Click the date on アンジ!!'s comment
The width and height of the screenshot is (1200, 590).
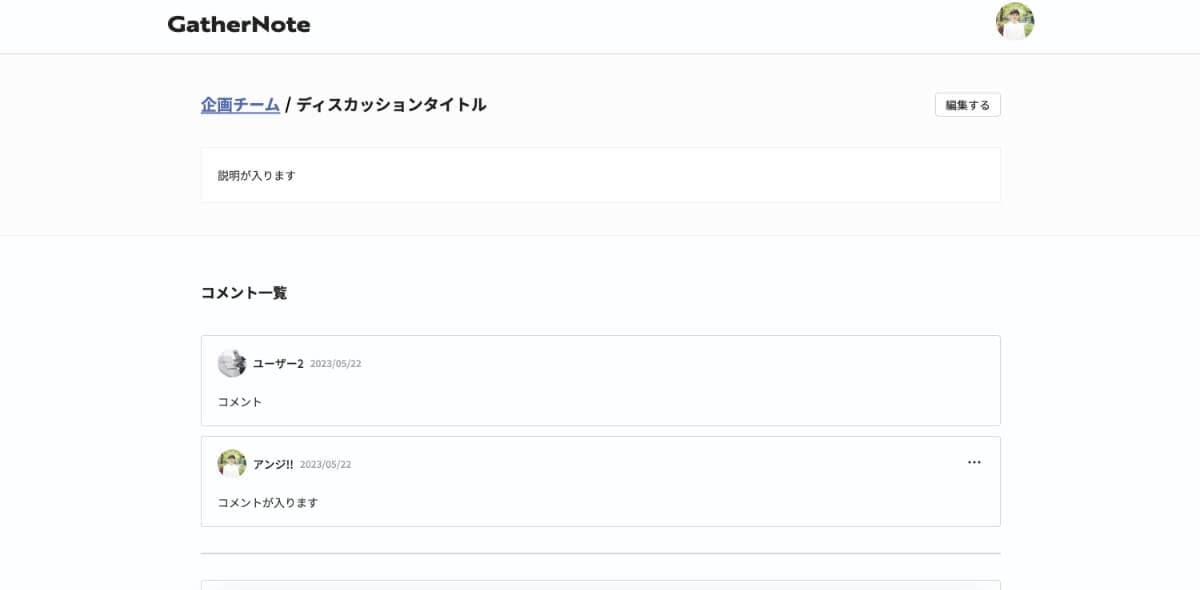[326, 465]
